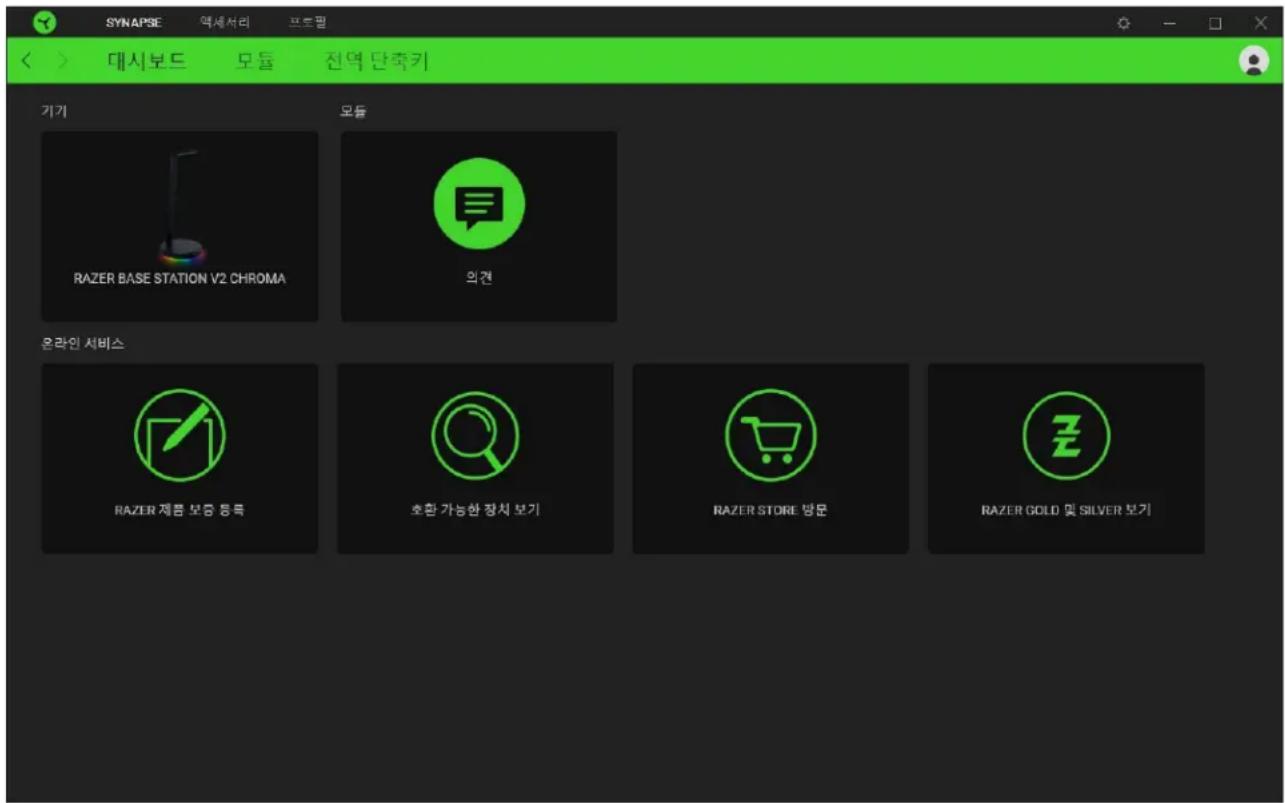Click the Razer logo icon in title bar

tap(46, 23)
